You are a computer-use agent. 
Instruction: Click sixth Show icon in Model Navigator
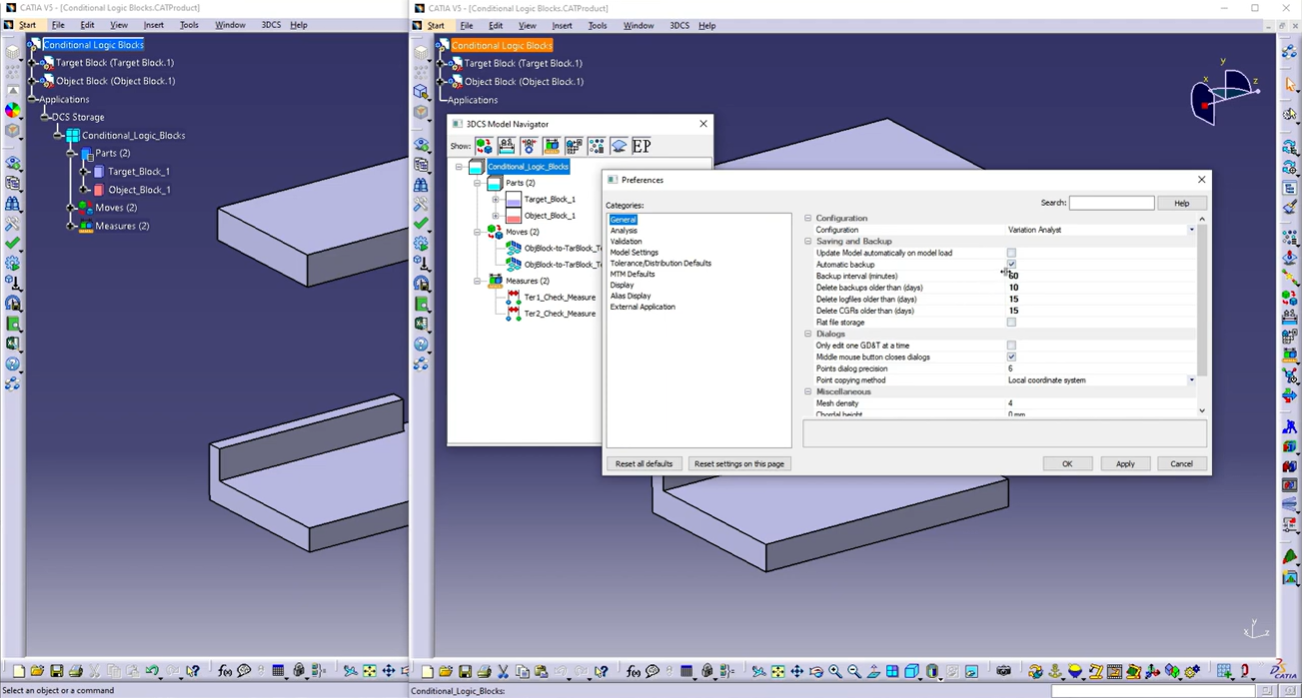(x=596, y=146)
